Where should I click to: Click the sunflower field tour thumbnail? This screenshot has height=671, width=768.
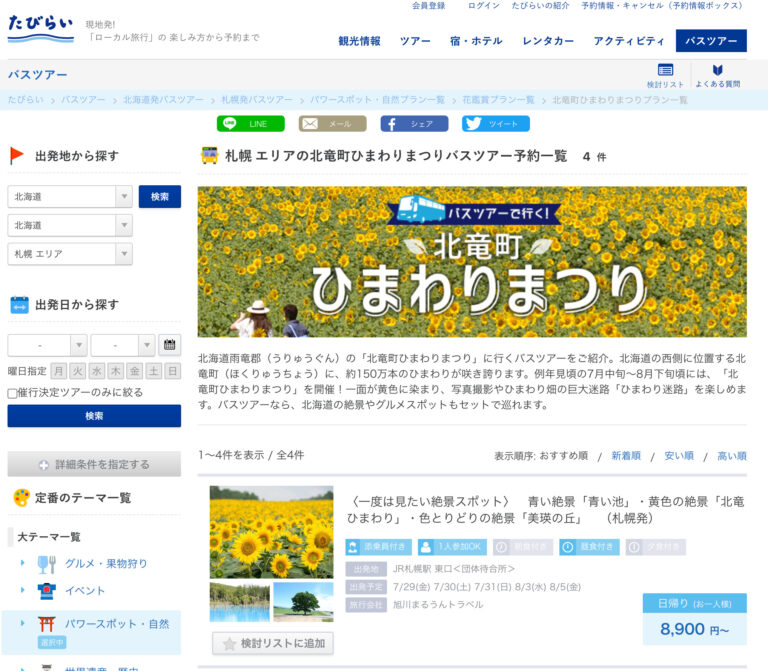click(x=271, y=532)
